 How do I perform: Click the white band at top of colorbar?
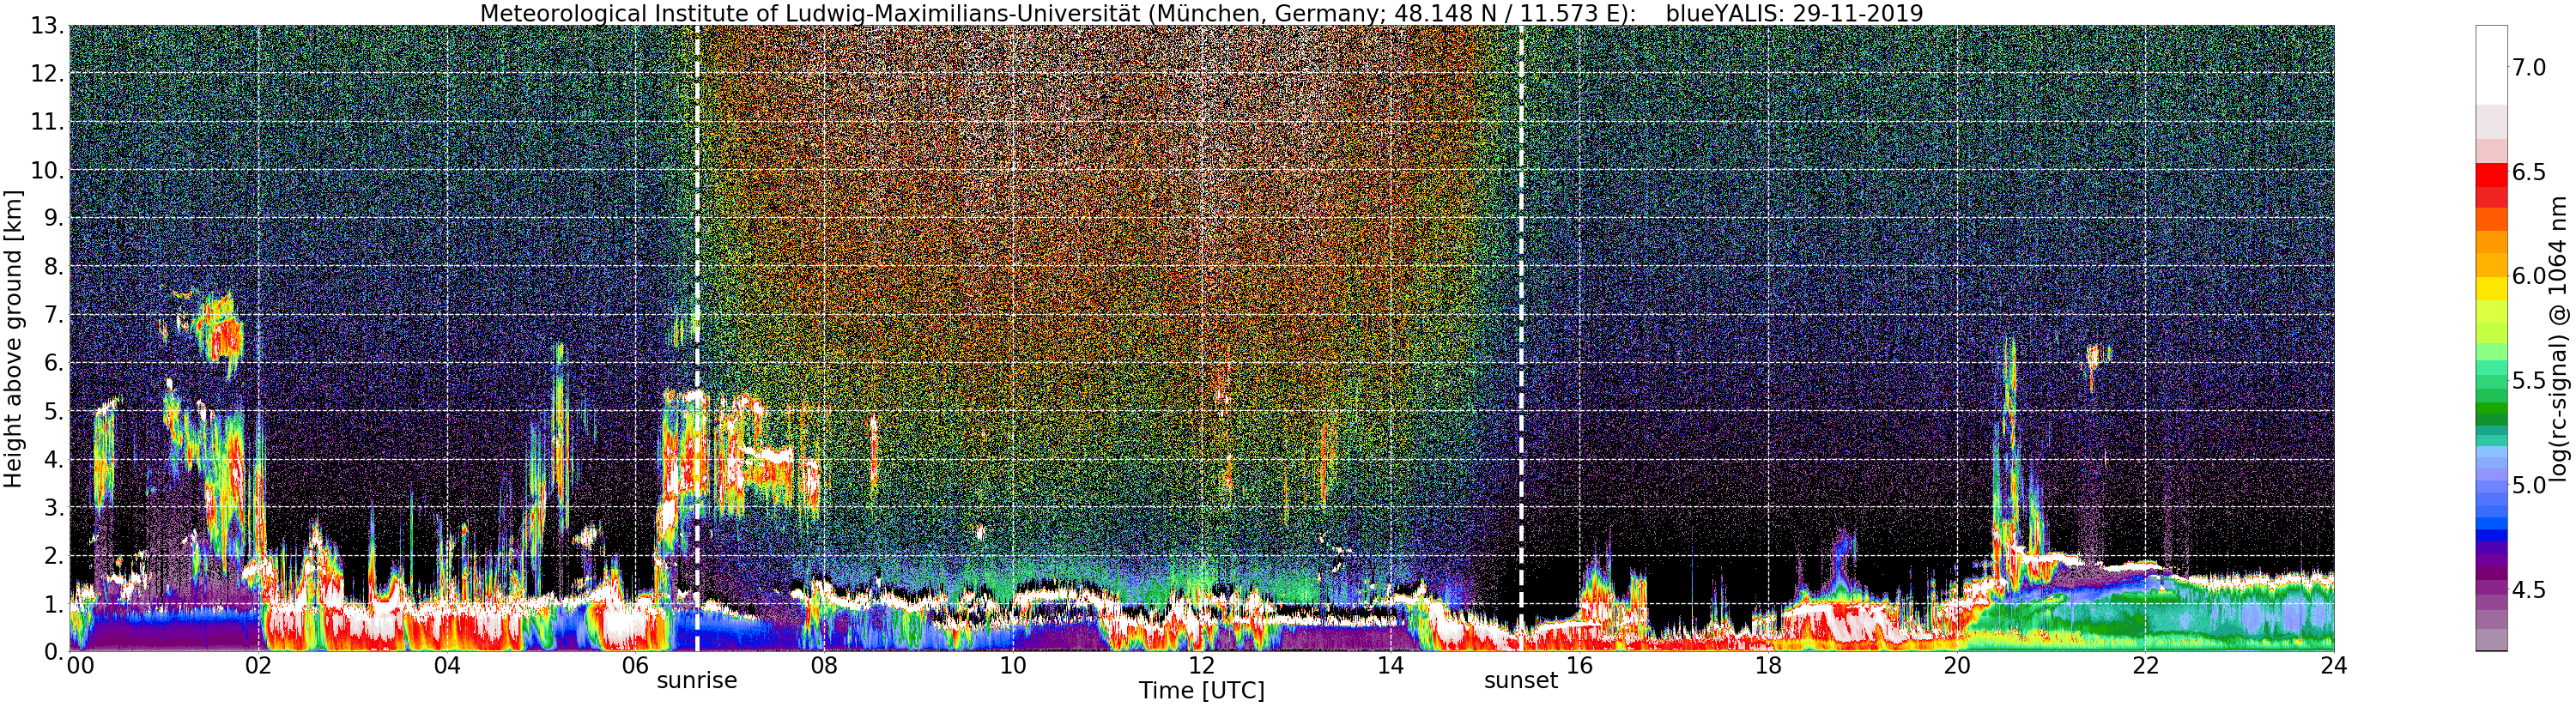coord(2491,65)
